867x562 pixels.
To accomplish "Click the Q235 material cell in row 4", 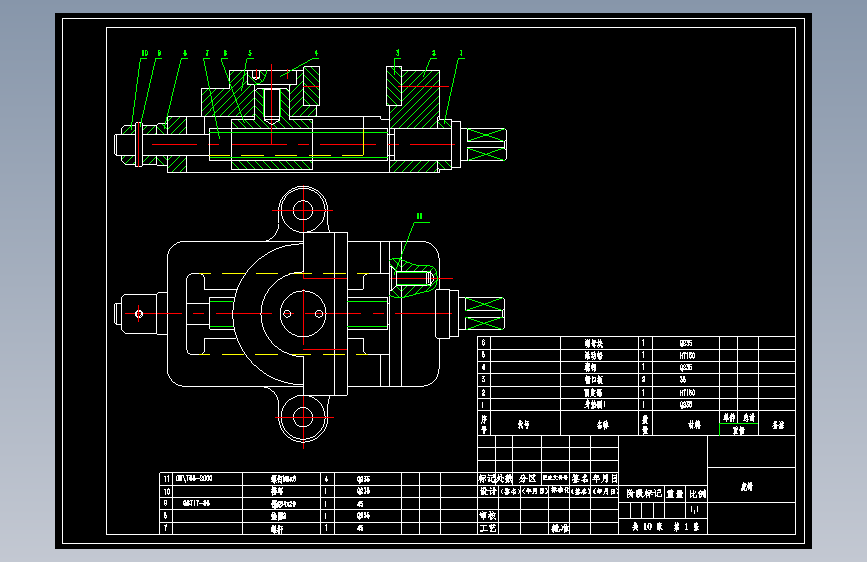I will pyautogui.click(x=687, y=368).
